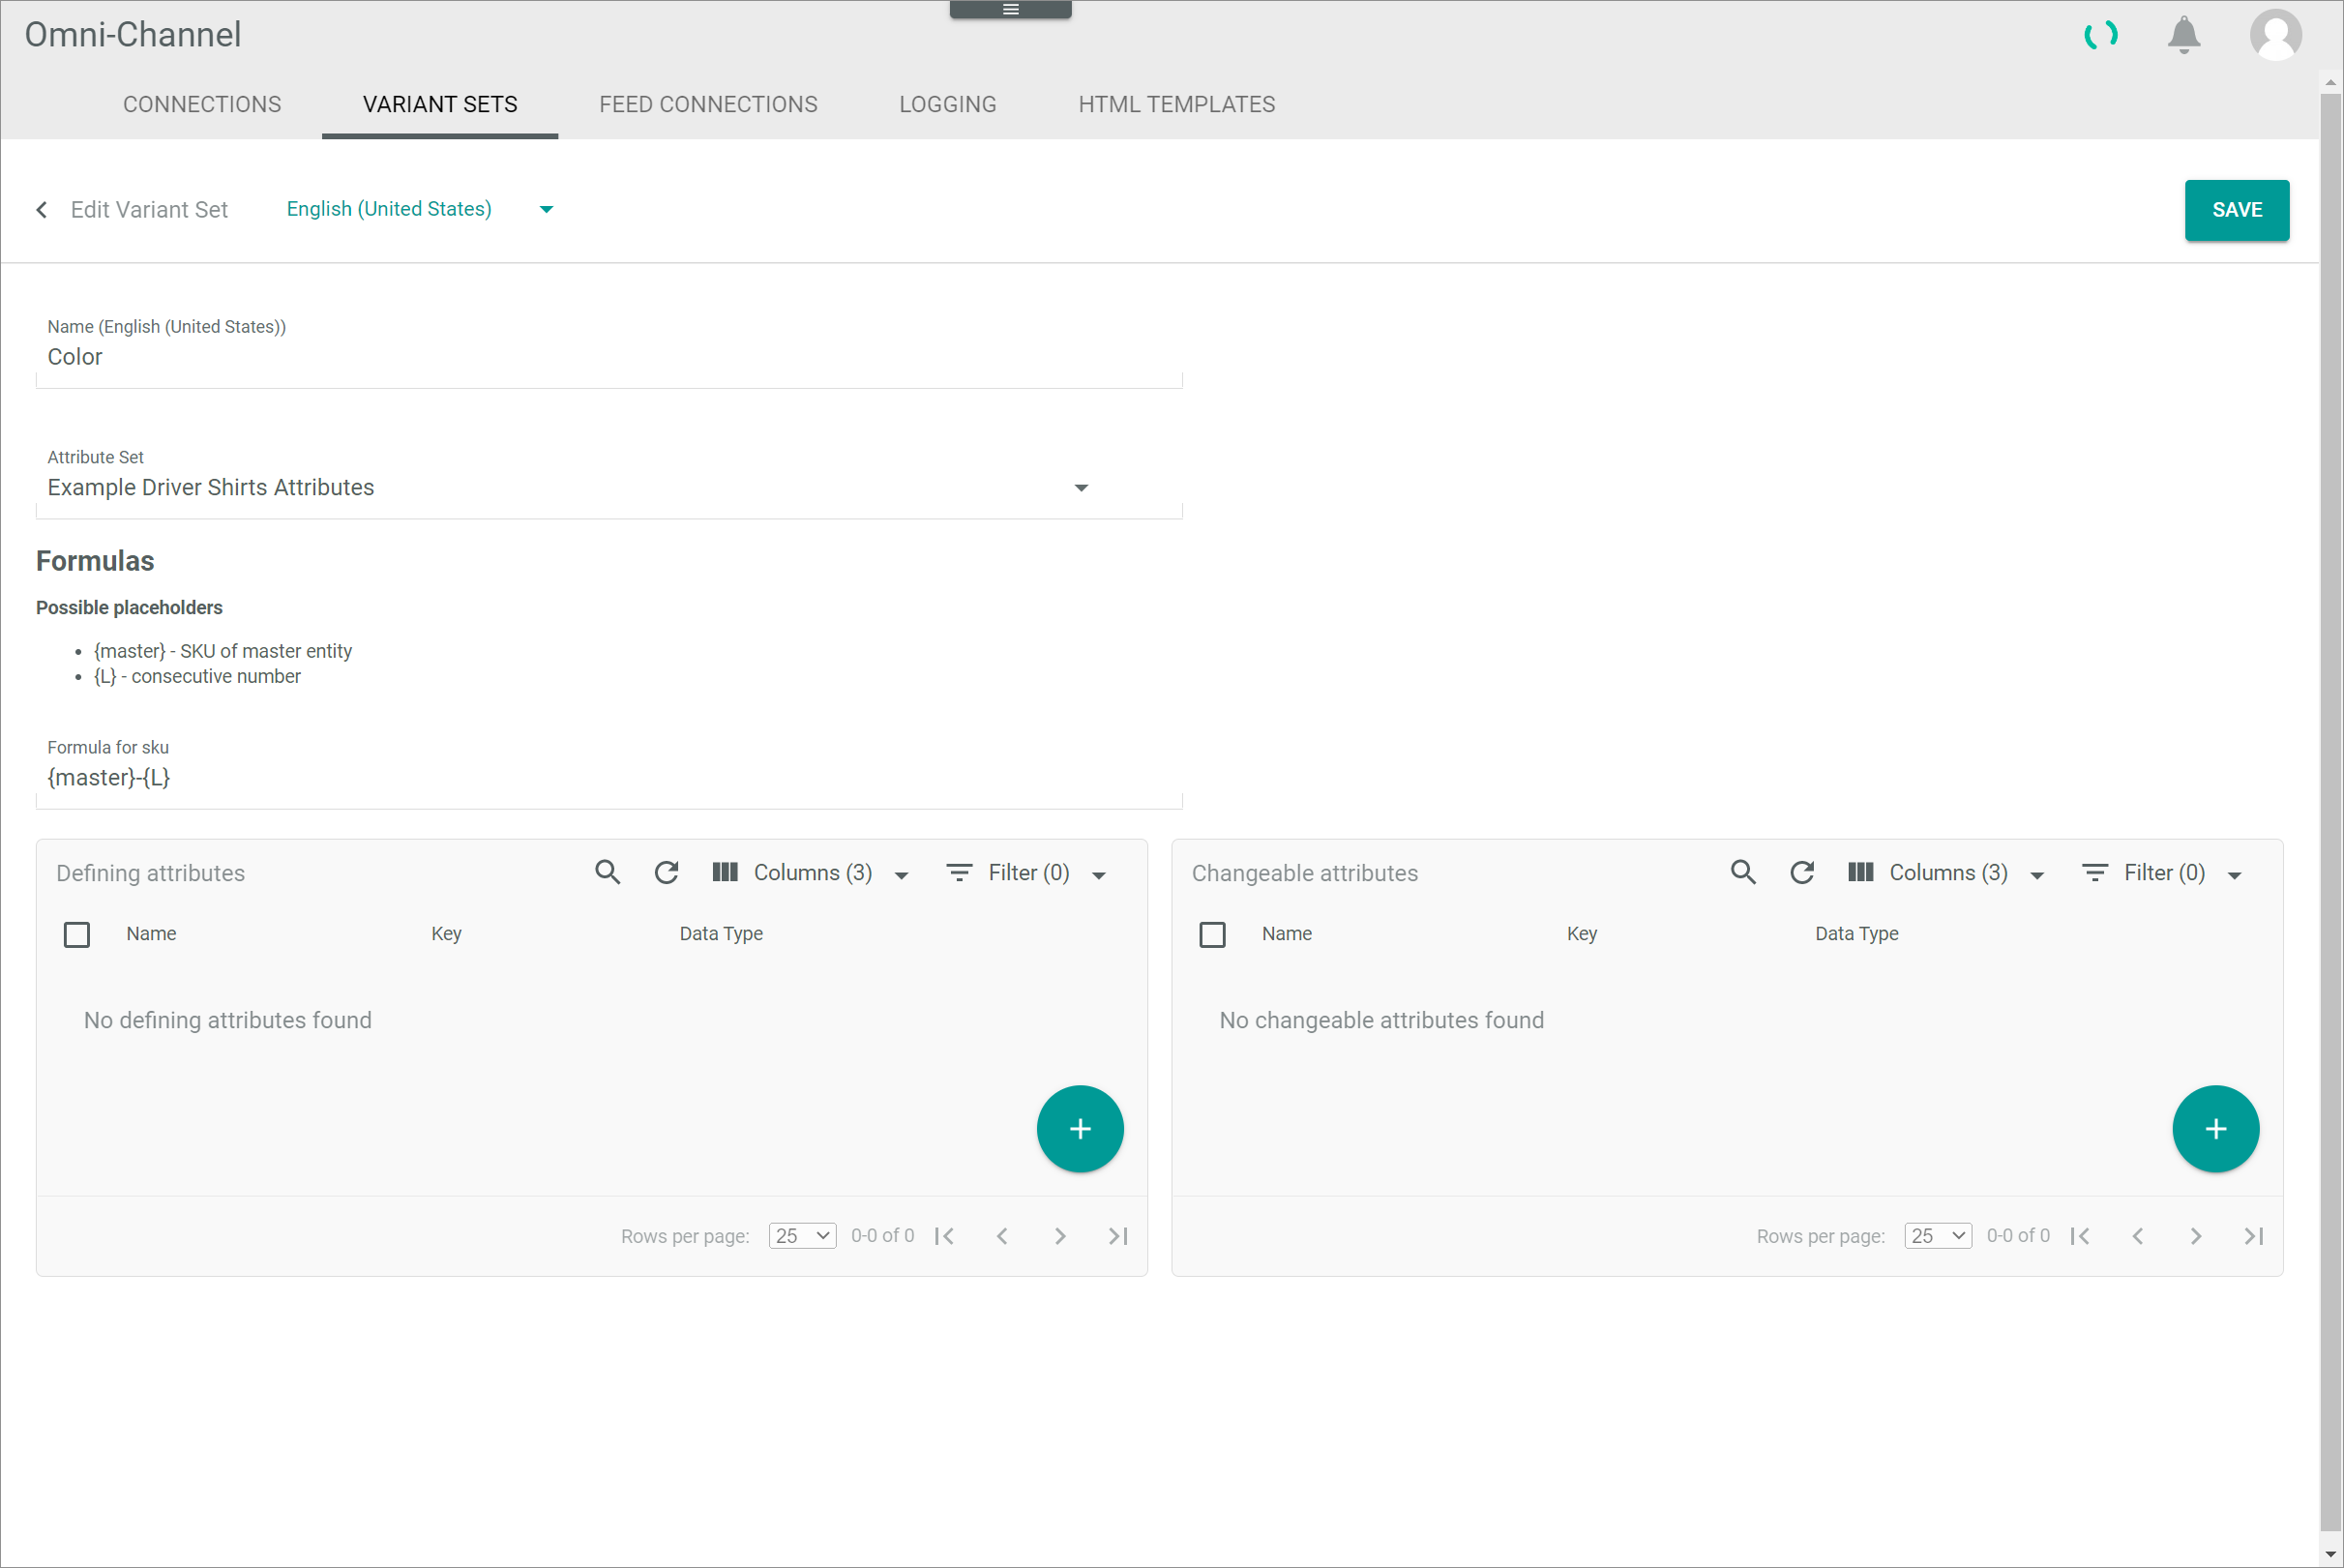Sort Defining attributes by Data Type column
The height and width of the screenshot is (1568, 2344).
click(721, 934)
